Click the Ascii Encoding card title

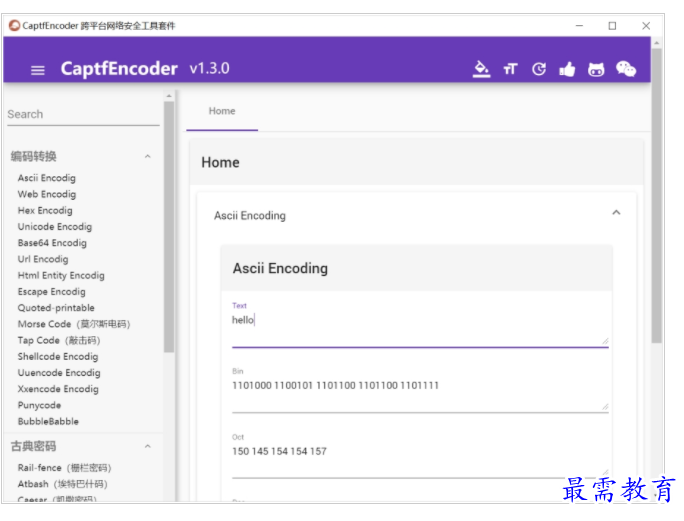point(280,268)
